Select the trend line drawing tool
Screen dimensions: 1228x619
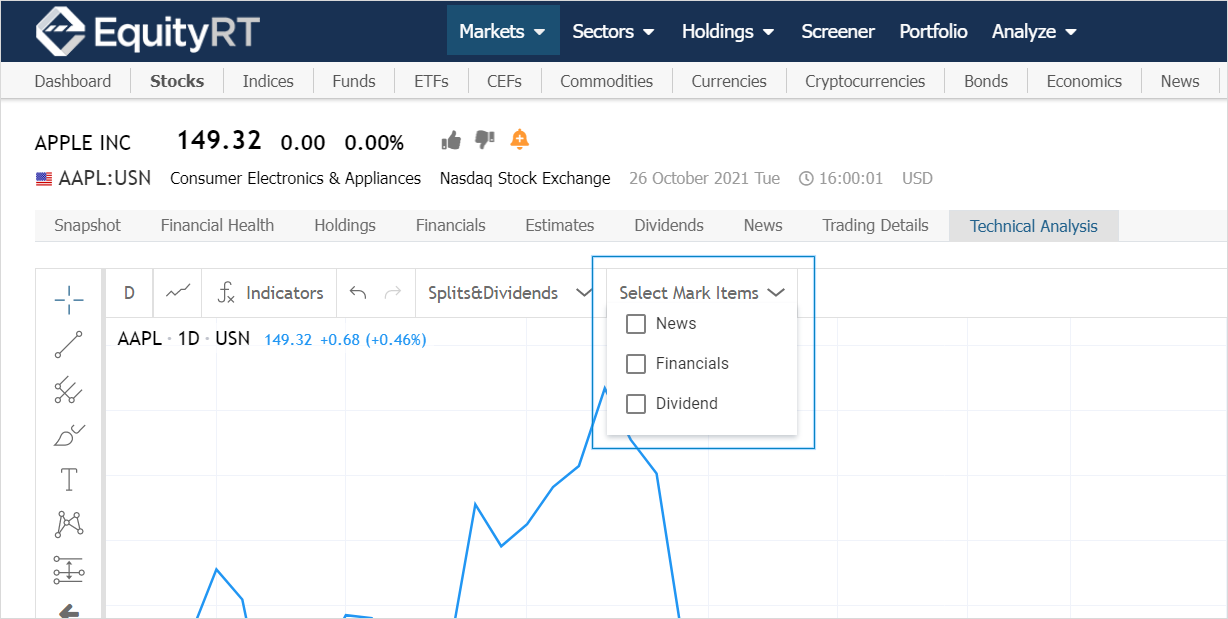point(69,345)
